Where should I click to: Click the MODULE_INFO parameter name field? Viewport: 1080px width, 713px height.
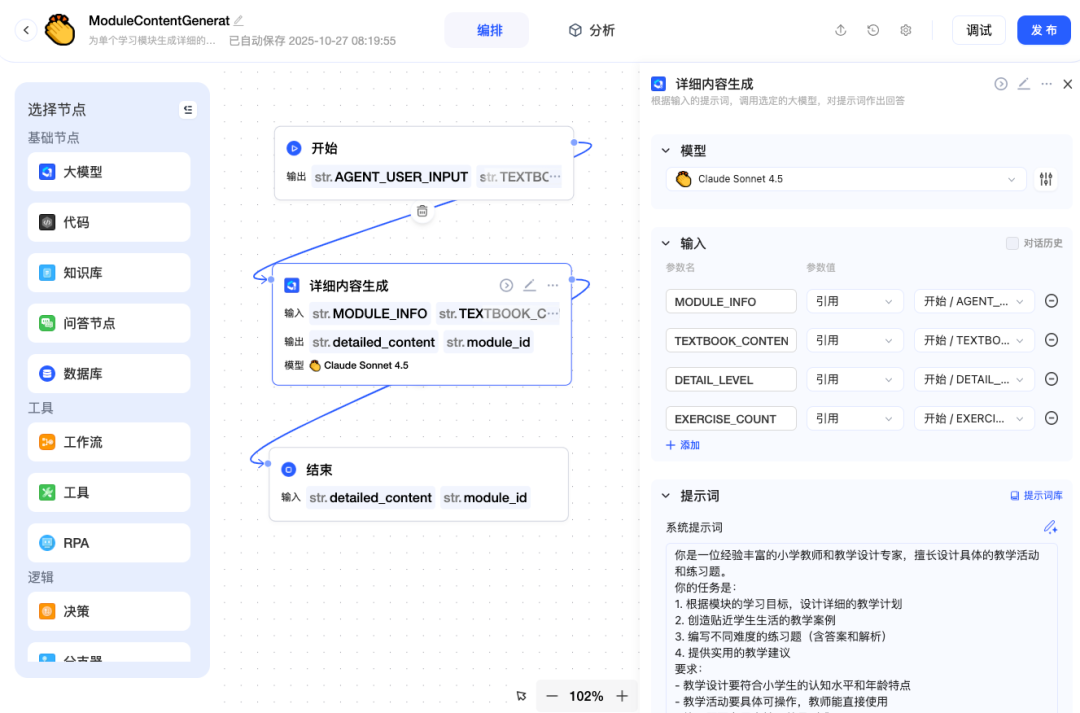coord(731,301)
